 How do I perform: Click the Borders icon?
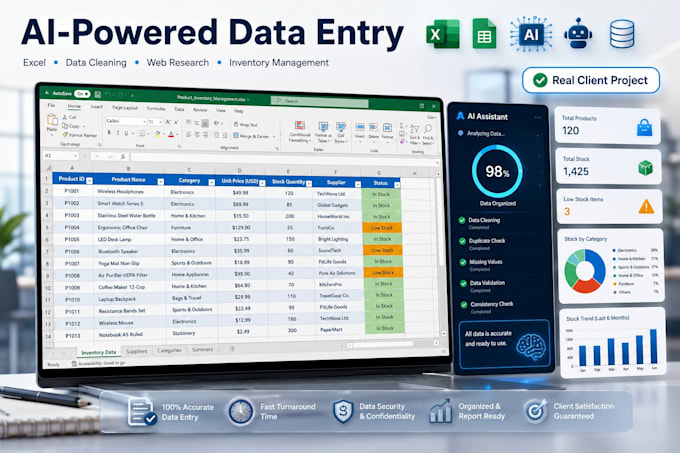142,134
